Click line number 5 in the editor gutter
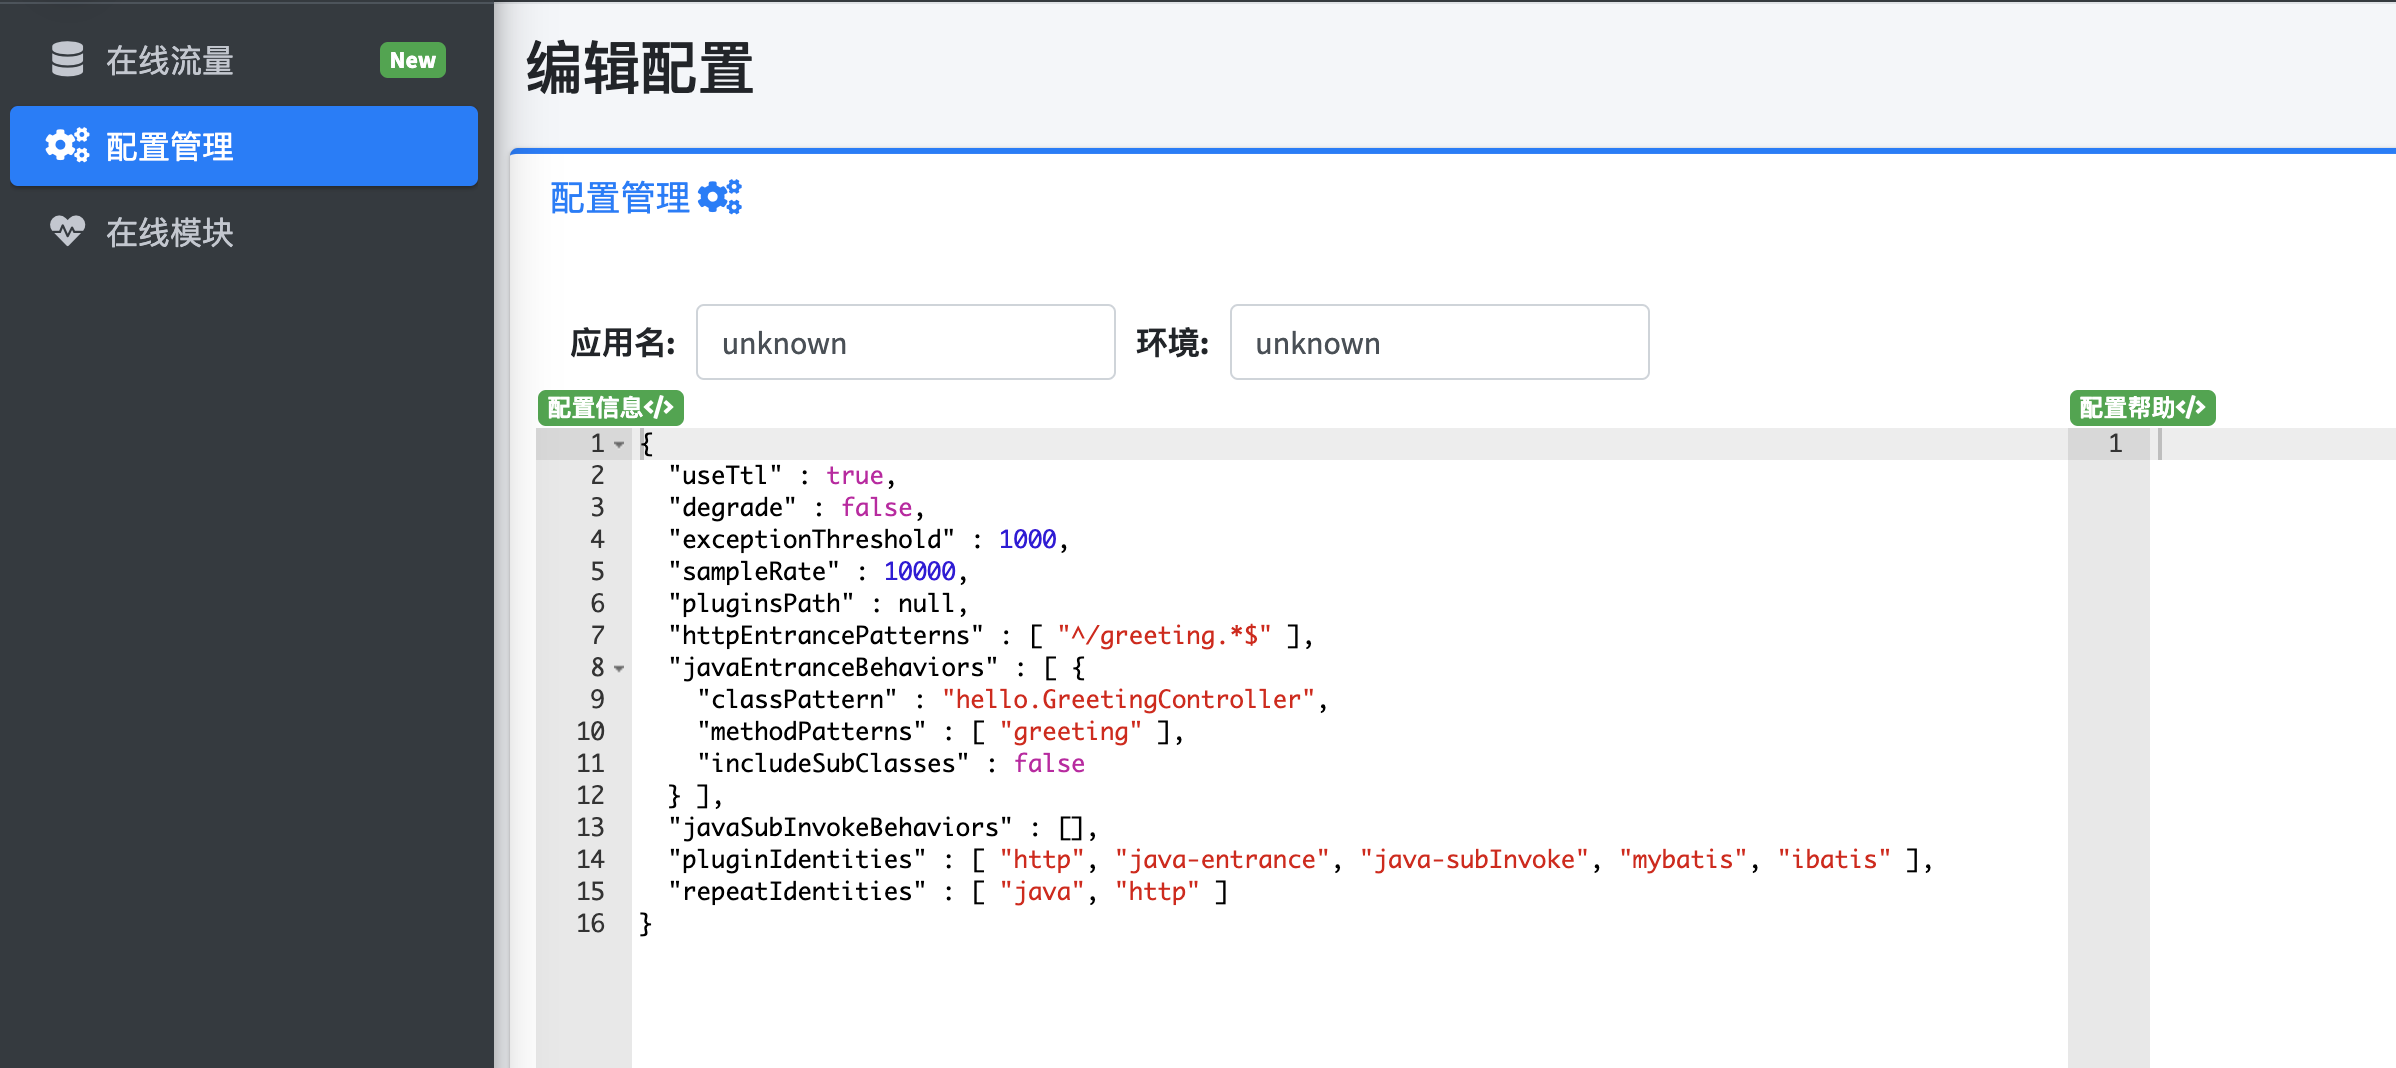Viewport: 2396px width, 1068px height. (x=597, y=571)
